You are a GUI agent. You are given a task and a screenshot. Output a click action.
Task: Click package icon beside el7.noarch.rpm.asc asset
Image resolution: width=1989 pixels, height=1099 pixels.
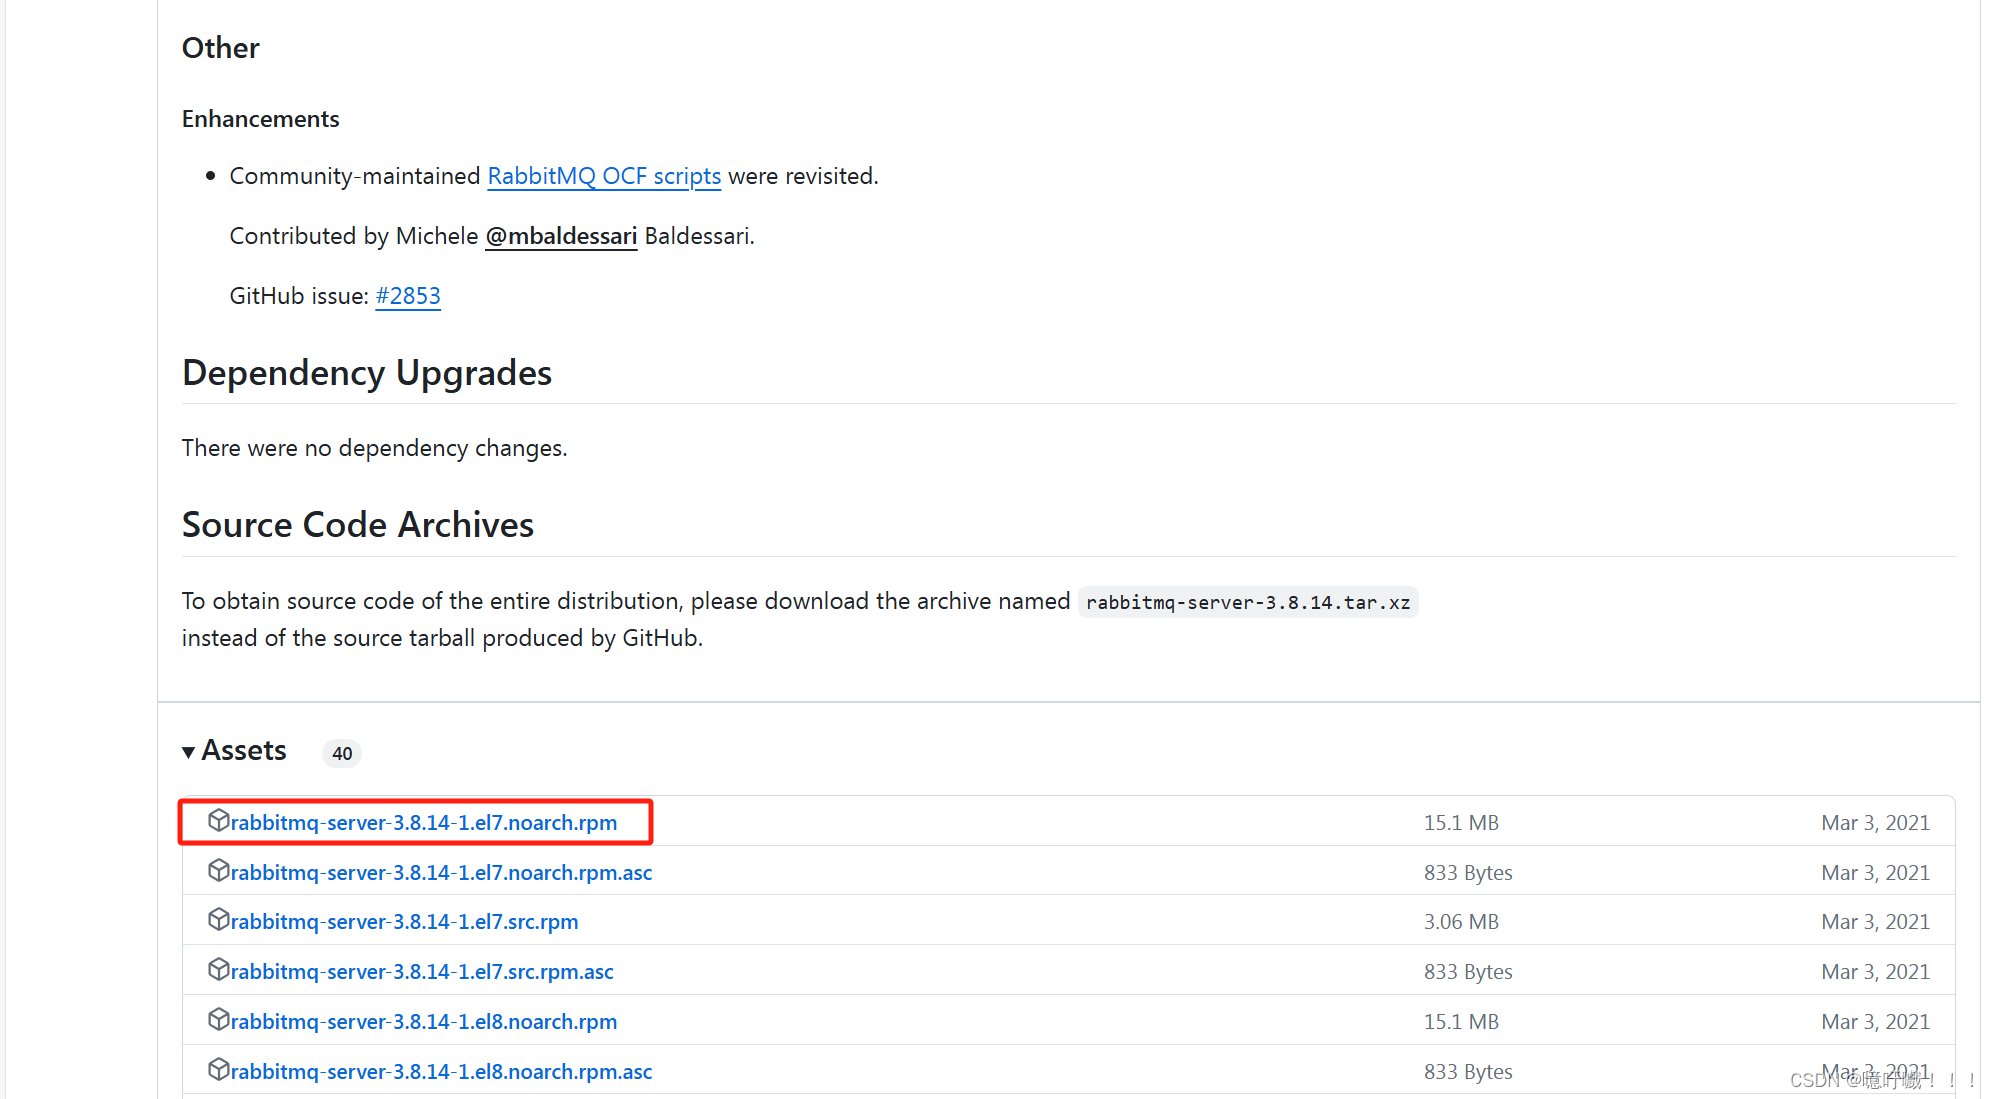[x=218, y=871]
